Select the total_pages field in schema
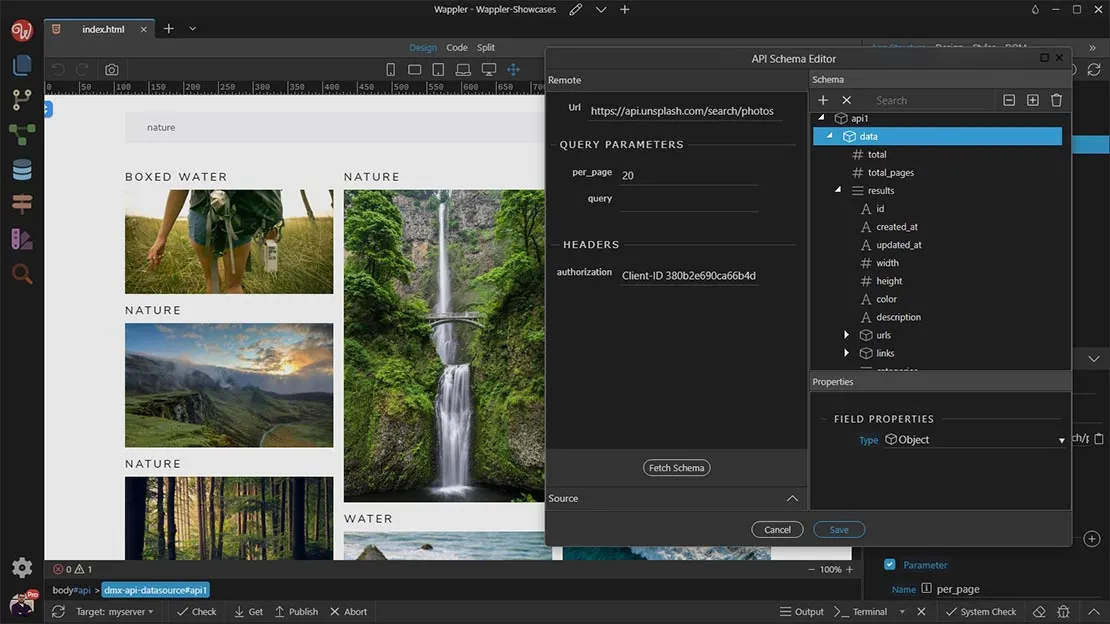The width and height of the screenshot is (1110, 624). coord(890,173)
